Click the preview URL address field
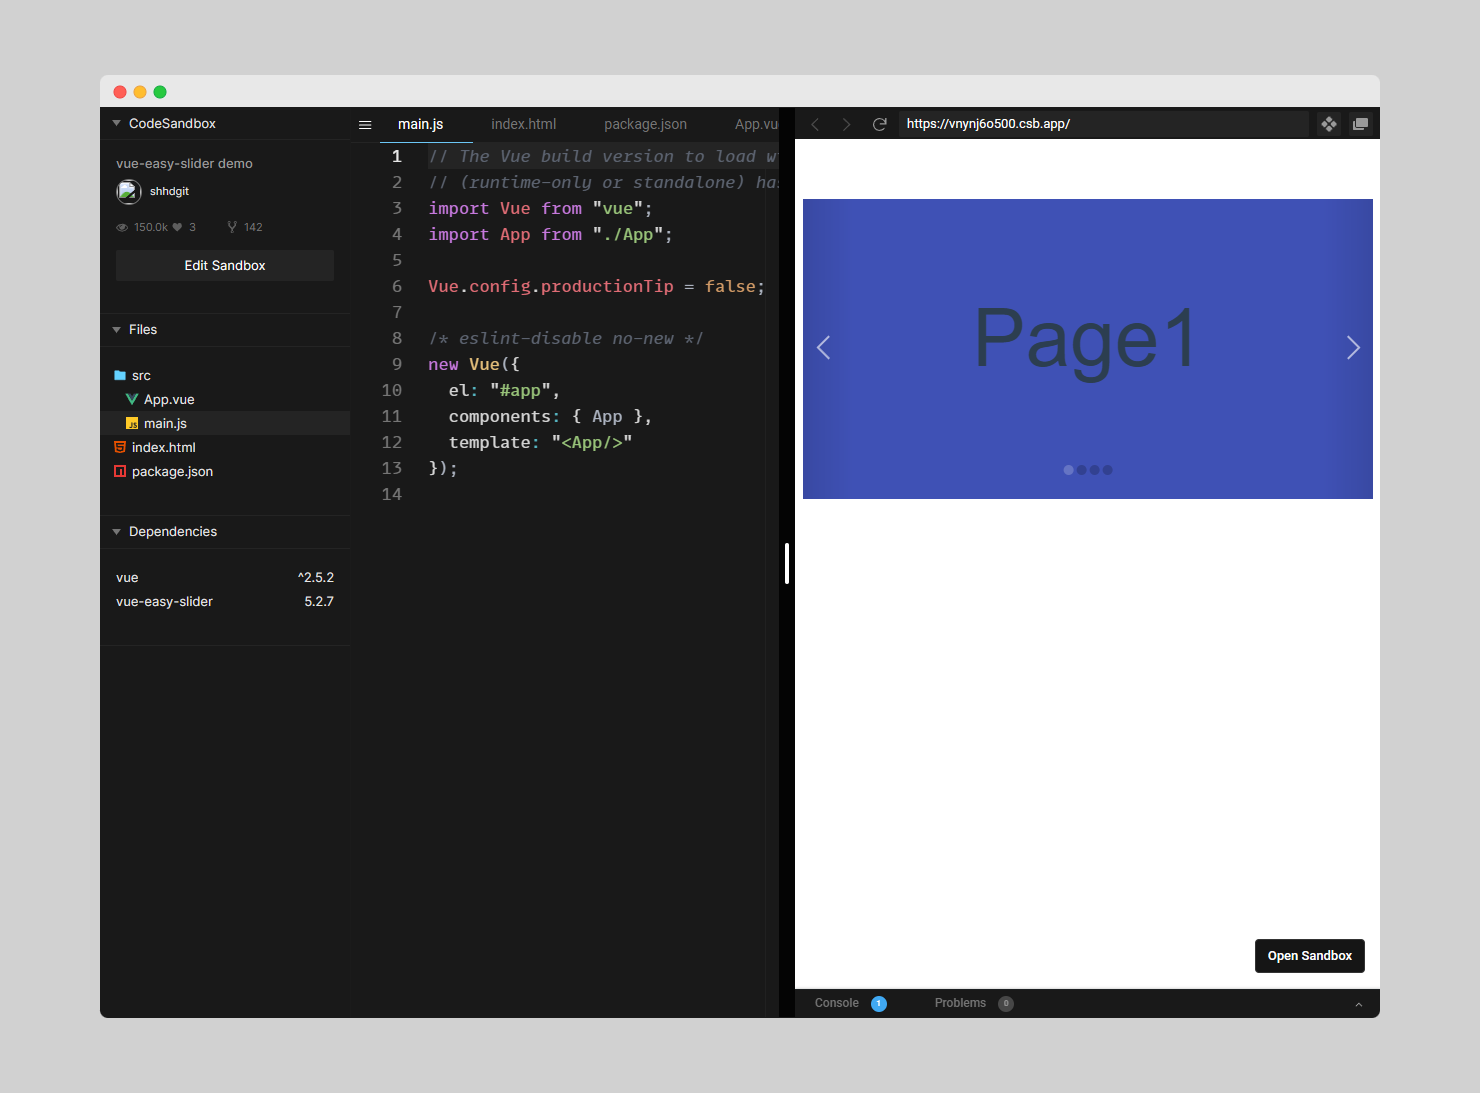 coord(1100,124)
